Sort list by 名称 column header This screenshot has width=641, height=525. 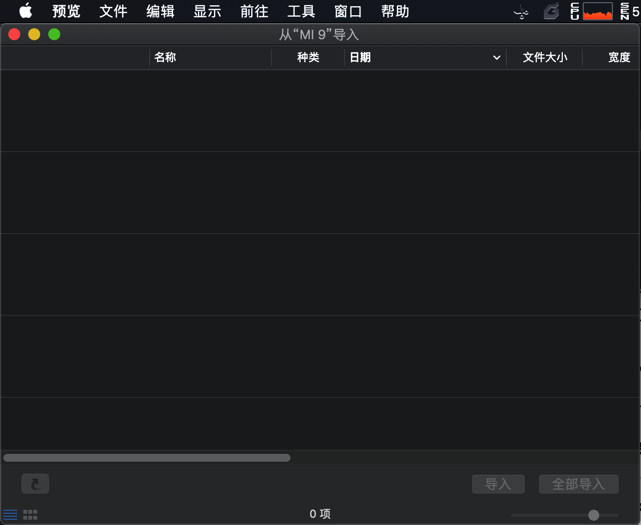coord(165,58)
